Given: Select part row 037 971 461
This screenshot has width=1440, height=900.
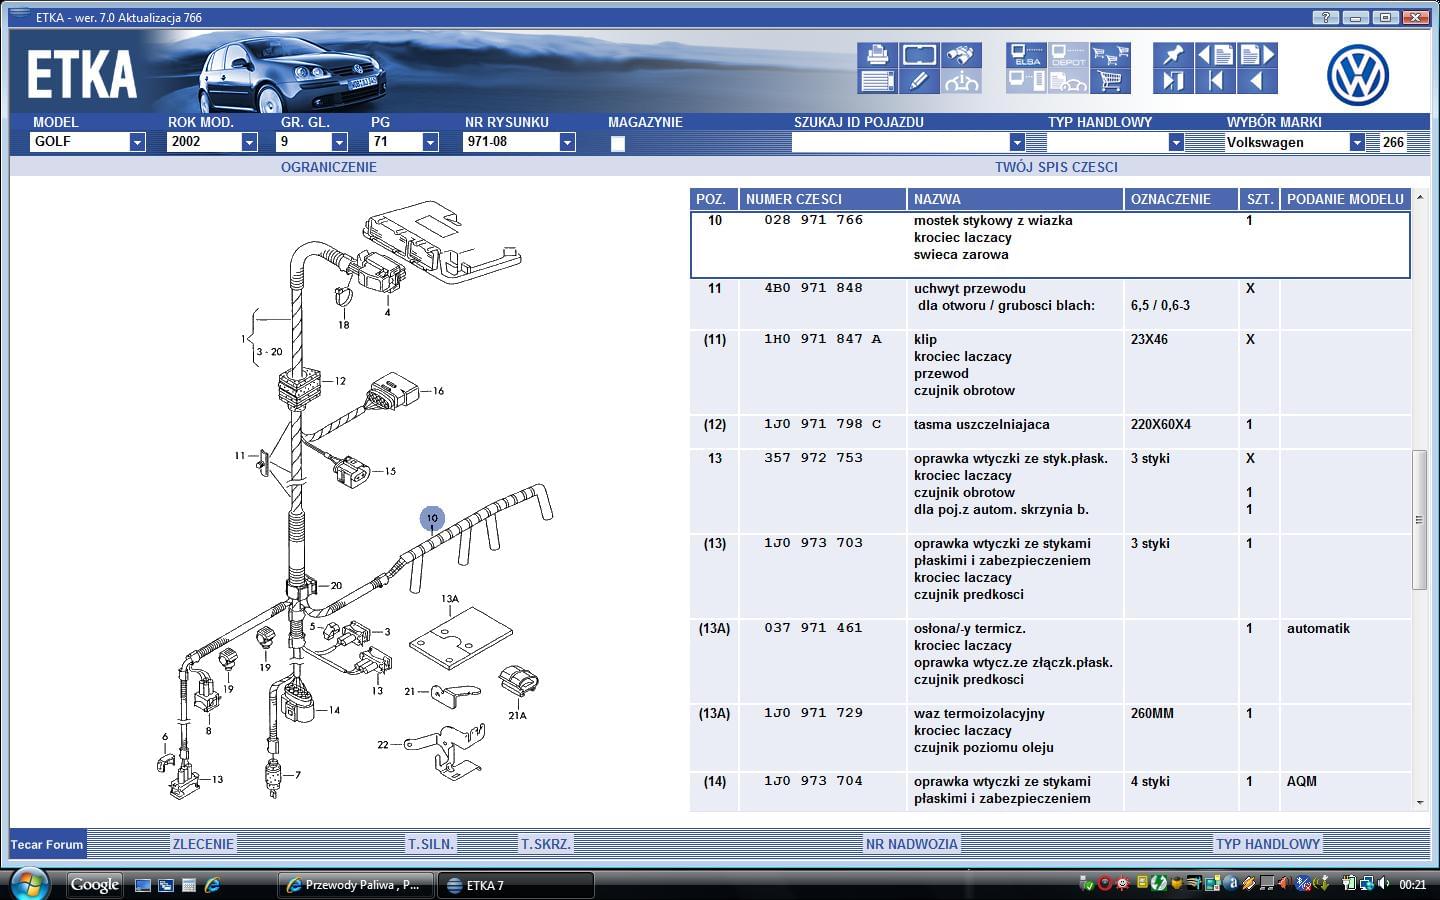Looking at the screenshot, I should [1050, 661].
